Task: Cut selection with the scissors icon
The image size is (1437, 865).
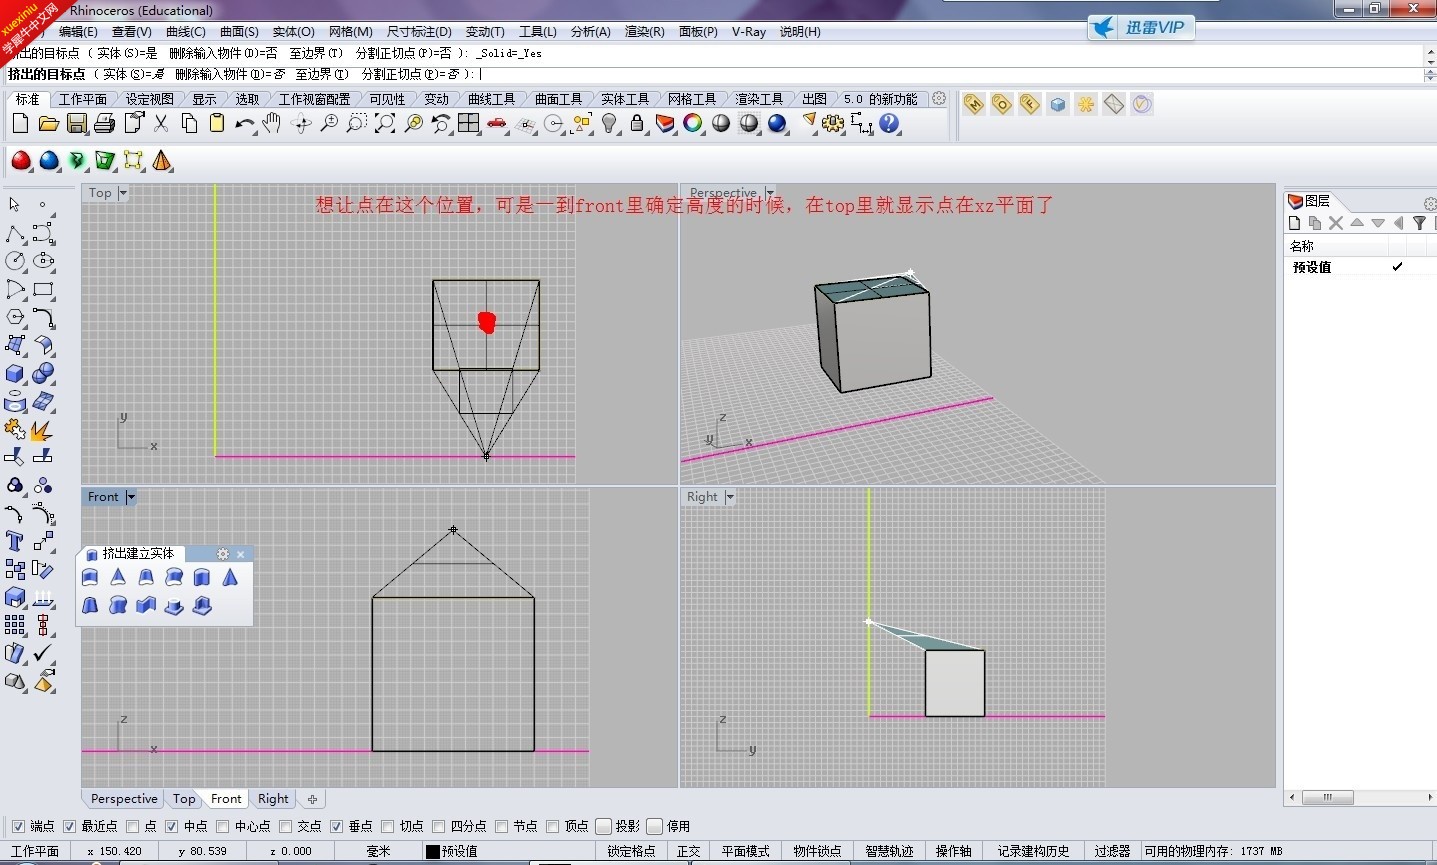Action: (x=161, y=123)
